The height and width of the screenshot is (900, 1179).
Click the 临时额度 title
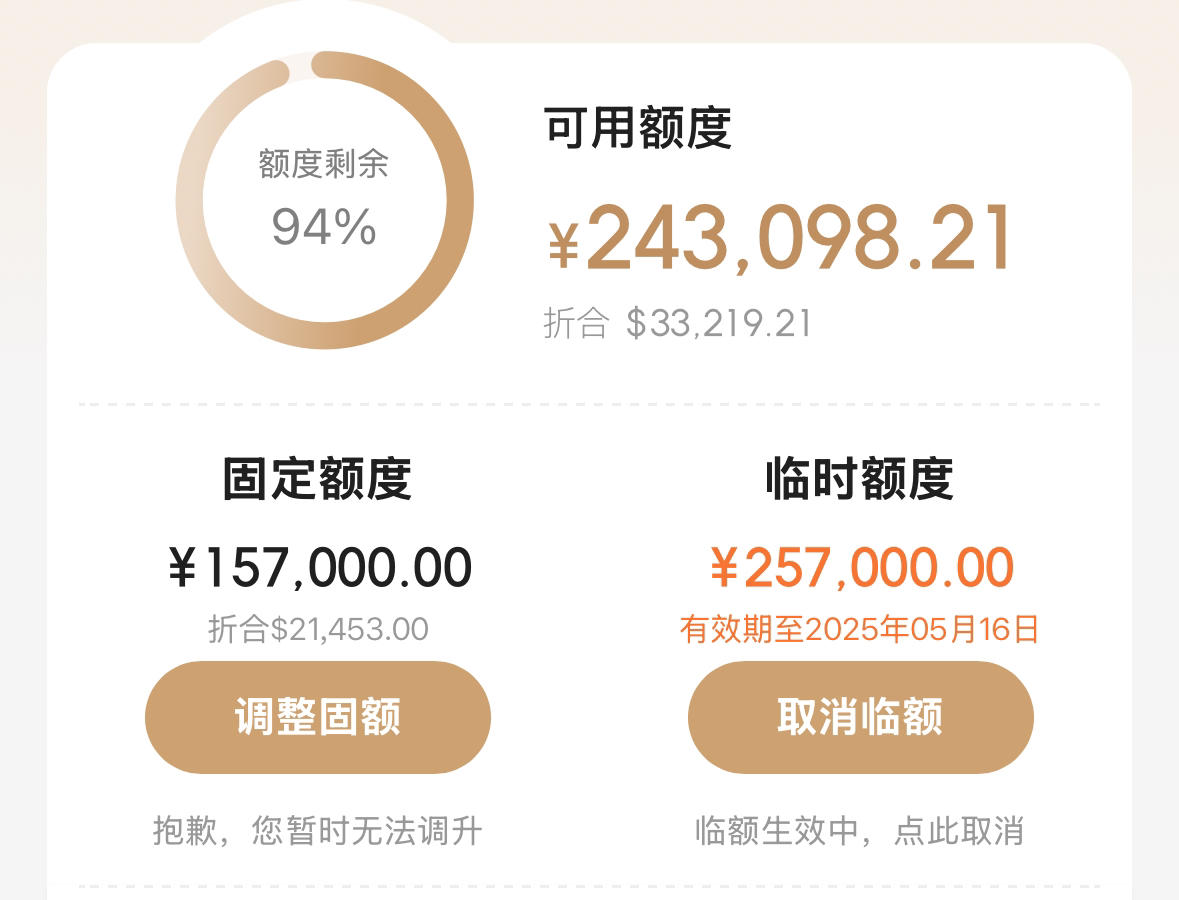point(859,478)
